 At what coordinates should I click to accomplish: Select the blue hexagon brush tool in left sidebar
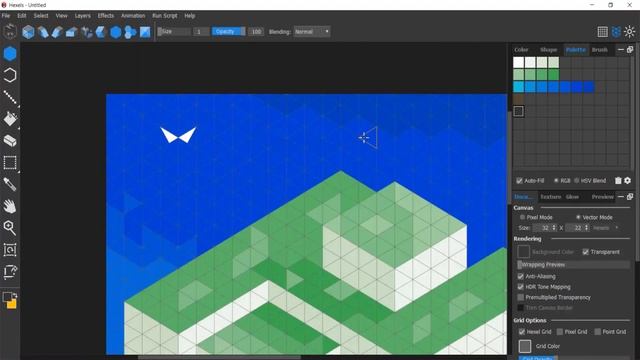pyautogui.click(x=10, y=53)
